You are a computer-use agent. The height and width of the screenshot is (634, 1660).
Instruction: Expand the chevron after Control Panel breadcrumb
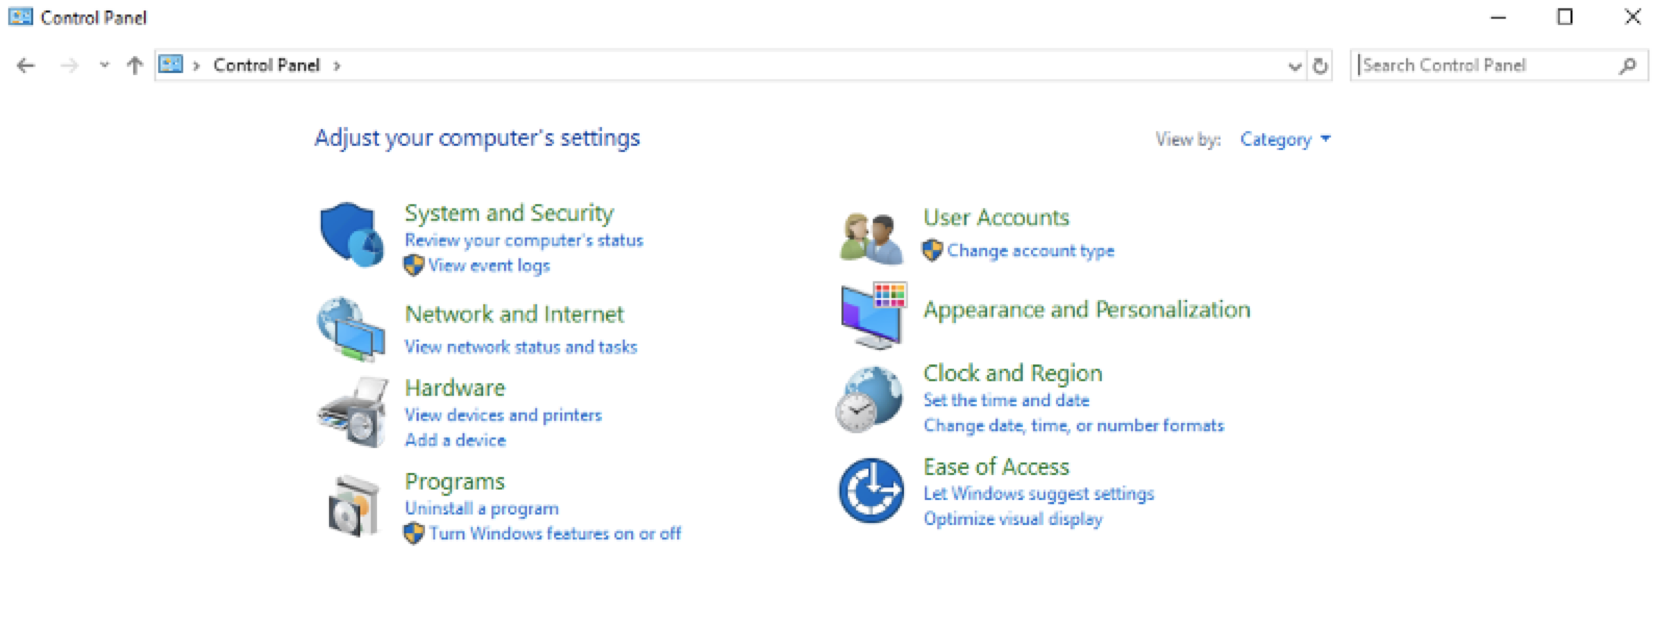point(337,66)
